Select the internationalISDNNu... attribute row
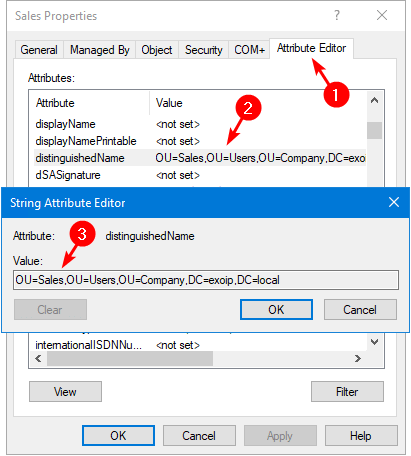The image size is (411, 456). coord(199,345)
